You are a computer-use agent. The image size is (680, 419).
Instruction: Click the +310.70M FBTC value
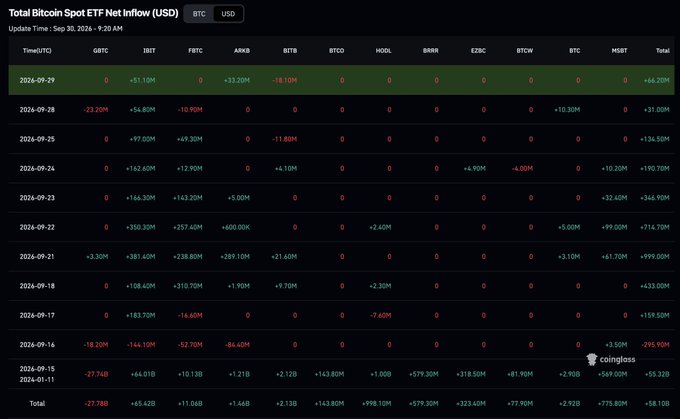click(x=188, y=286)
